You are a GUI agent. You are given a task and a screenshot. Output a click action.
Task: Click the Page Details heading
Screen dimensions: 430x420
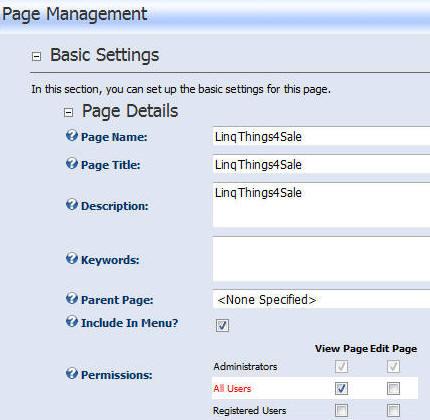(130, 111)
